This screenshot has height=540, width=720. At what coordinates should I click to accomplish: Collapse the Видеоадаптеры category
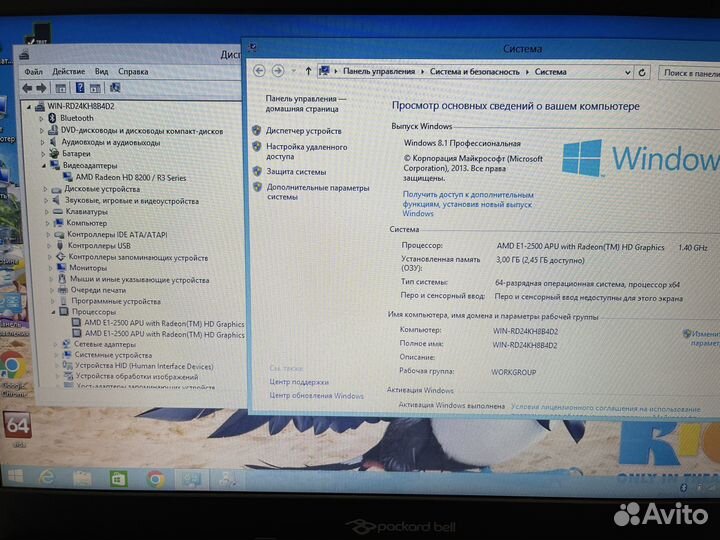click(x=44, y=166)
